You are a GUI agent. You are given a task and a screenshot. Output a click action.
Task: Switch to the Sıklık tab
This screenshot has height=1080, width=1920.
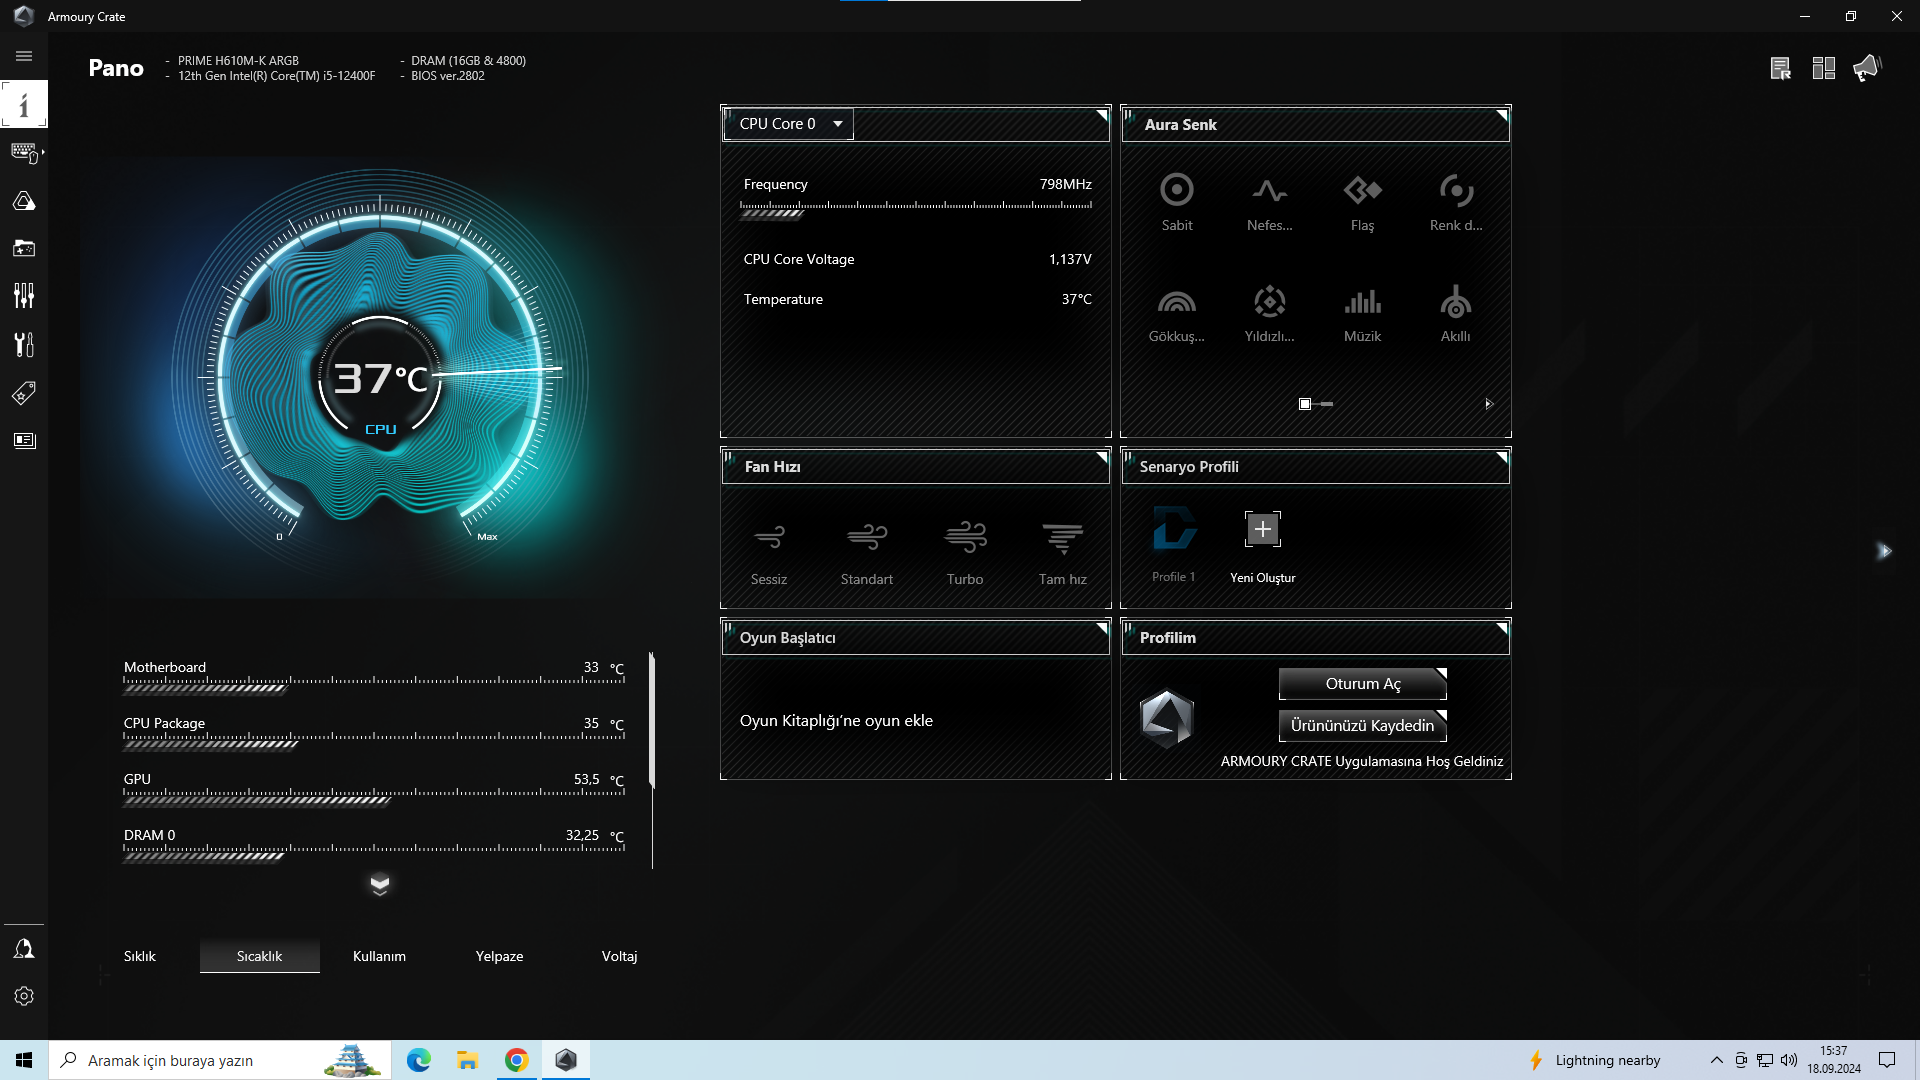140,956
